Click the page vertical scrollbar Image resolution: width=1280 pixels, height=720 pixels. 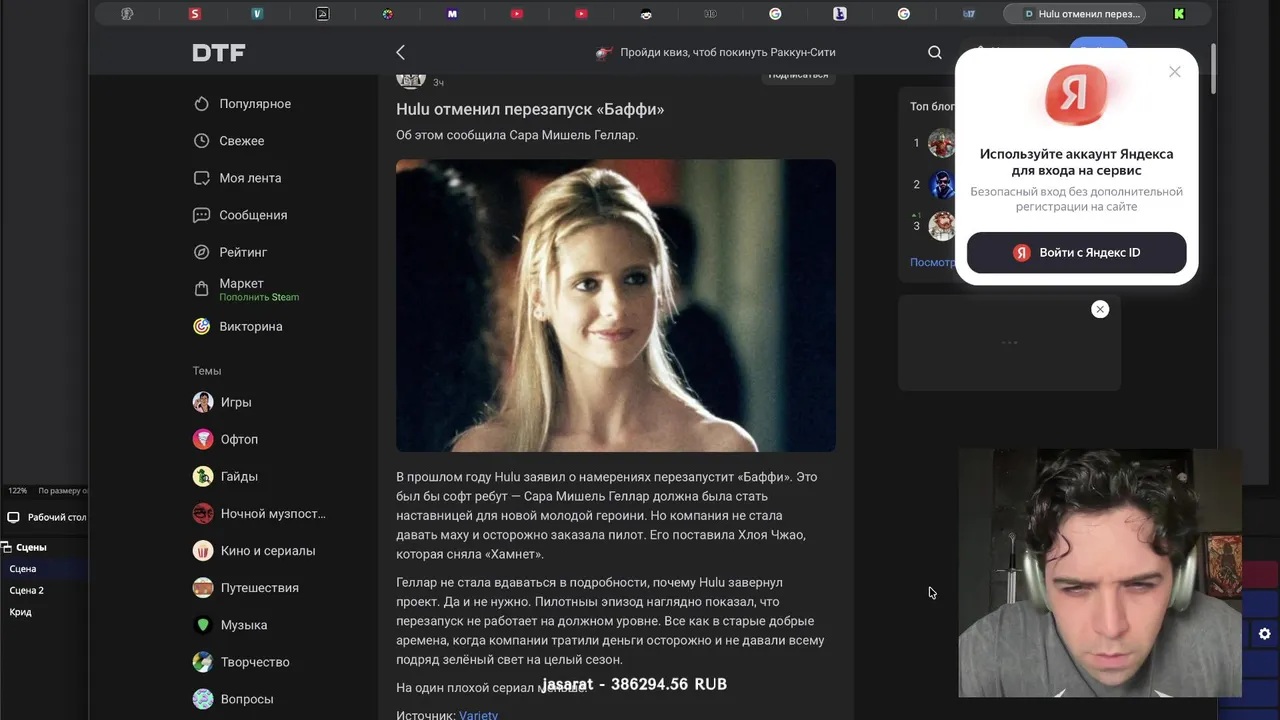click(1213, 70)
